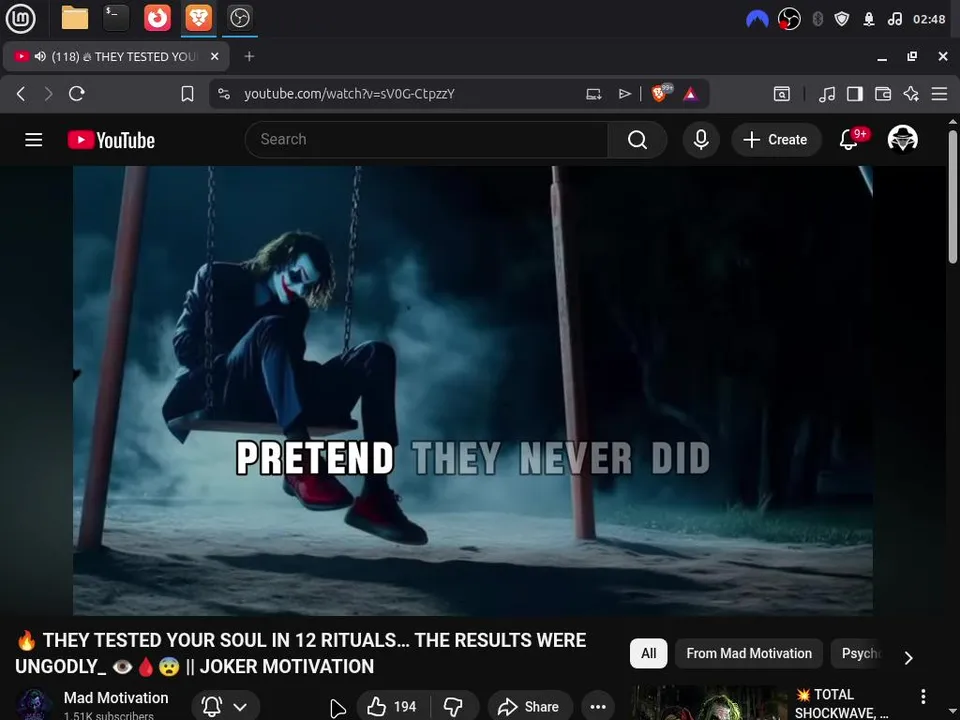Viewport: 960px width, 720px height.
Task: Open the TOTAL SHOCKWAVE video thumbnail
Action: coord(709,703)
